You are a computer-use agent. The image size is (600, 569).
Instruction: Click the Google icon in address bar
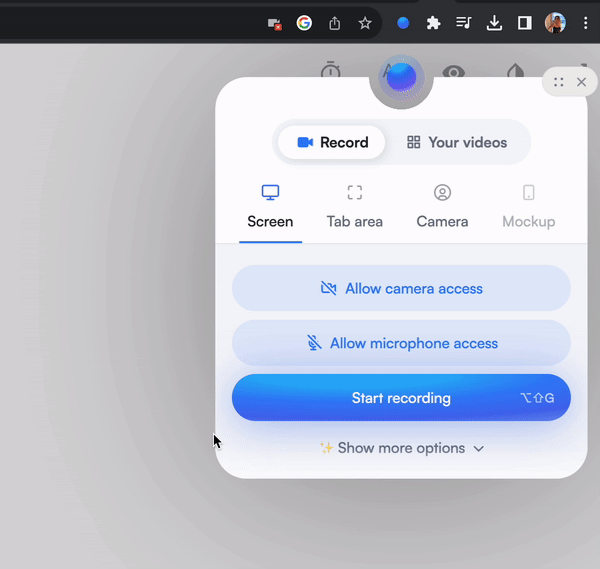[x=305, y=23]
